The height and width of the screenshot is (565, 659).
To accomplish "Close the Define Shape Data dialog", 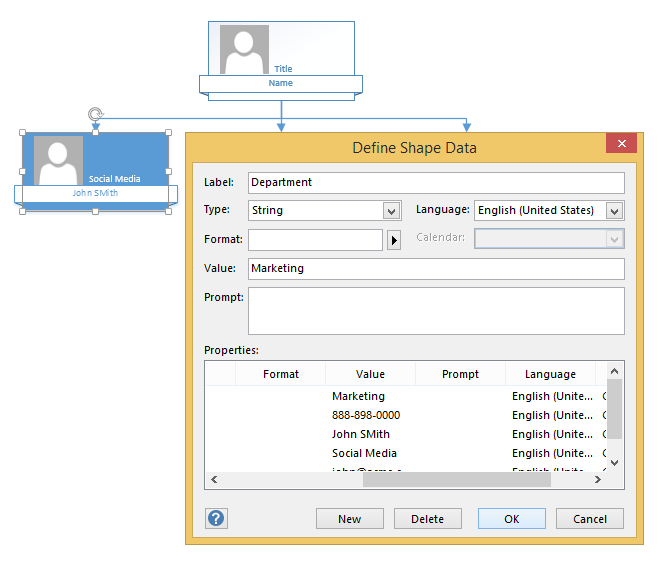I will pyautogui.click(x=622, y=143).
